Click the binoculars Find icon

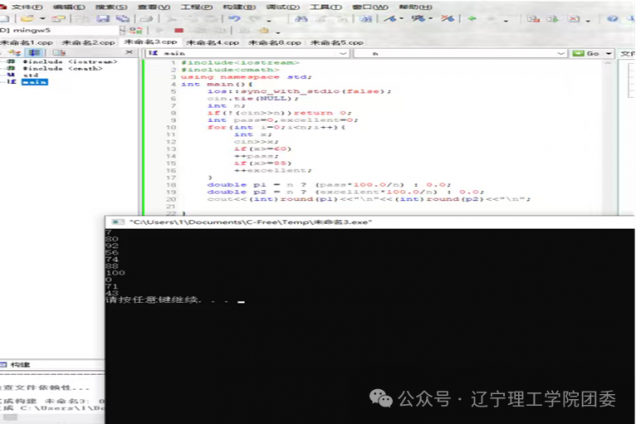(x=301, y=19)
